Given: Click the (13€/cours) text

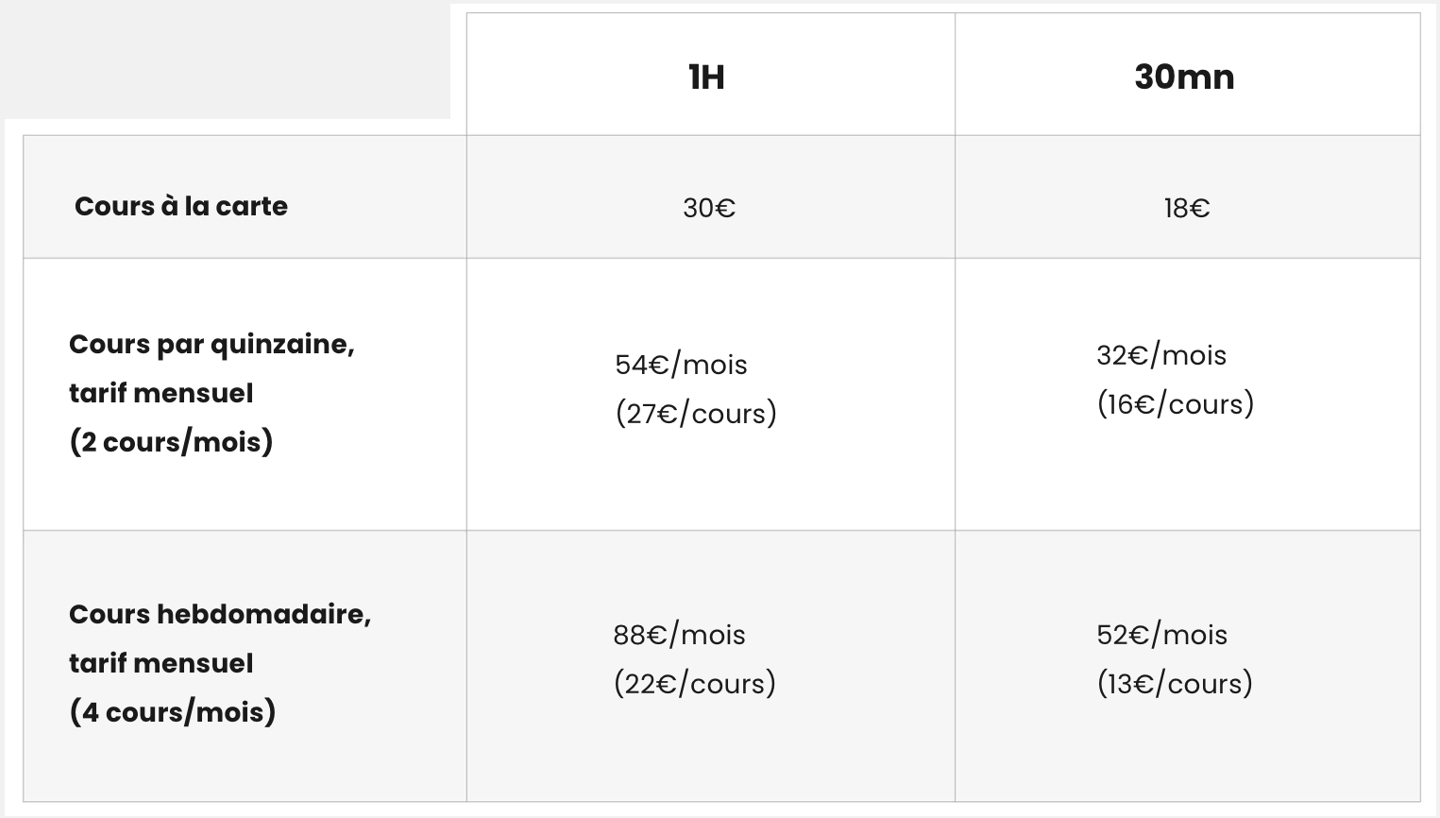Looking at the screenshot, I should click(1175, 683).
